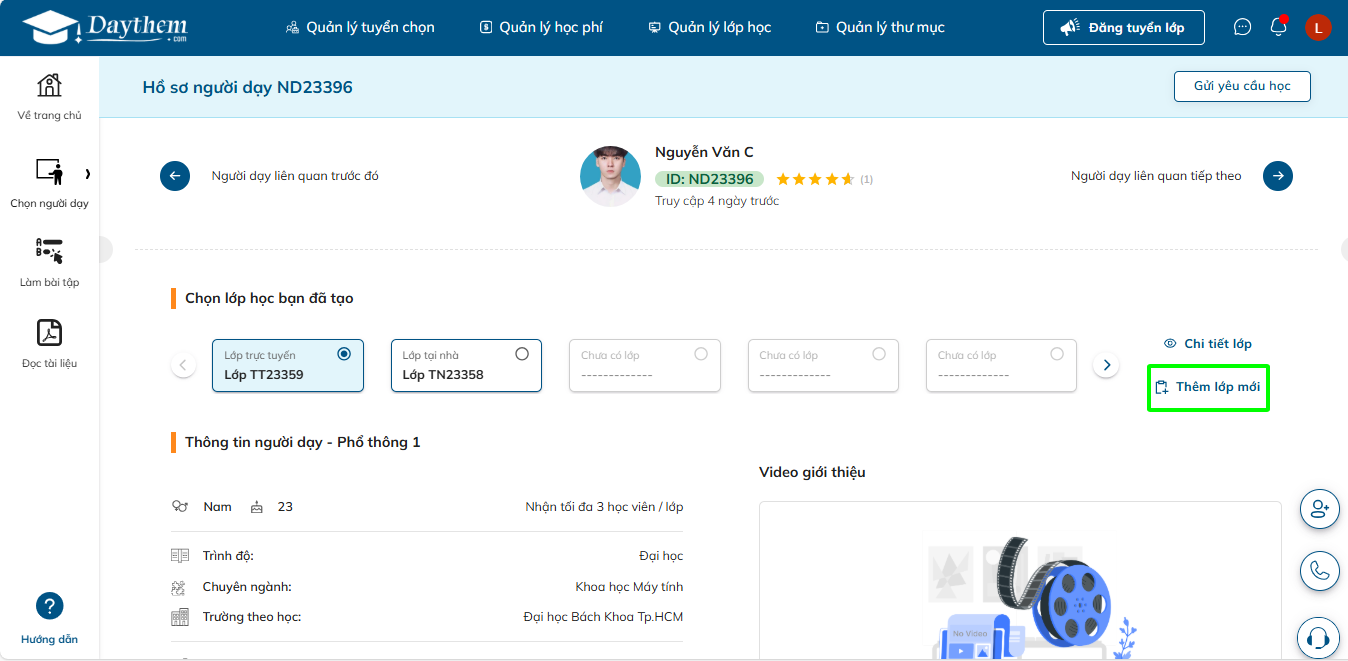Click Gửi yêu cầu học button

(x=1241, y=86)
